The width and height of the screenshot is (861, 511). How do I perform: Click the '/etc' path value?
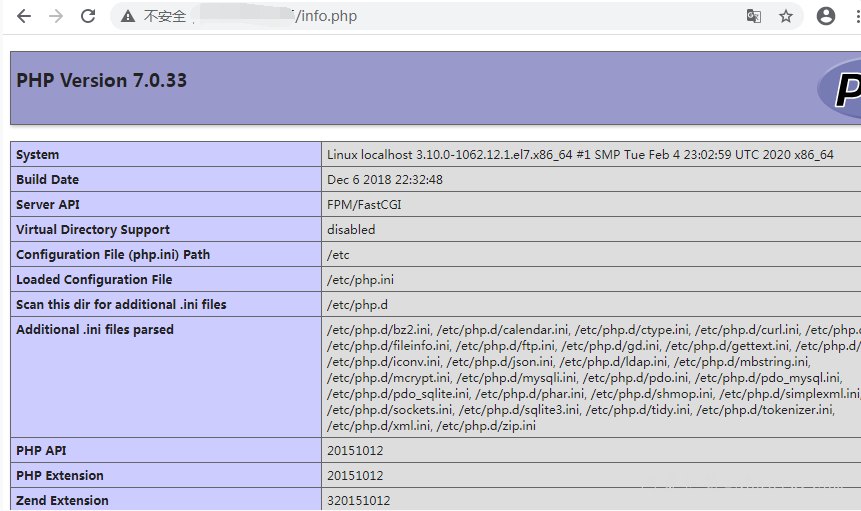click(338, 255)
